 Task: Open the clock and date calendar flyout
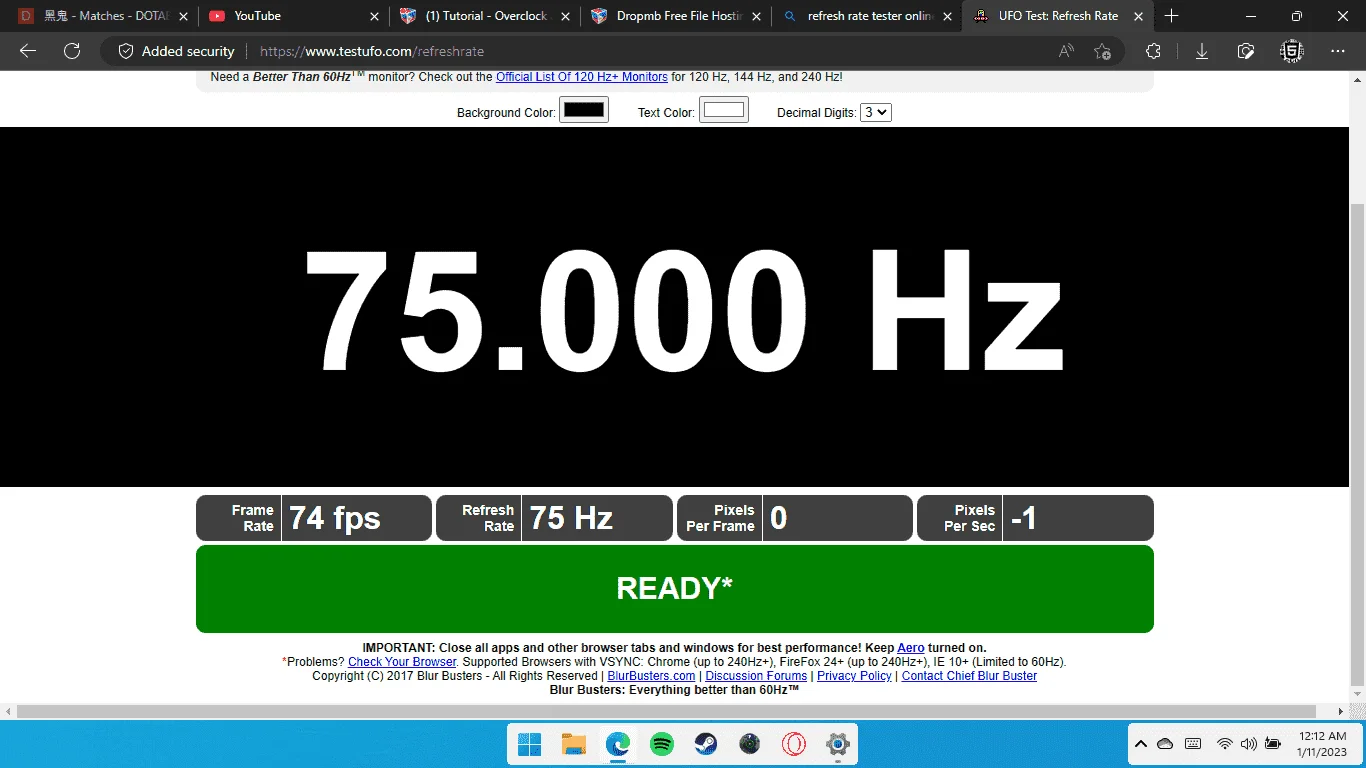click(x=1322, y=744)
